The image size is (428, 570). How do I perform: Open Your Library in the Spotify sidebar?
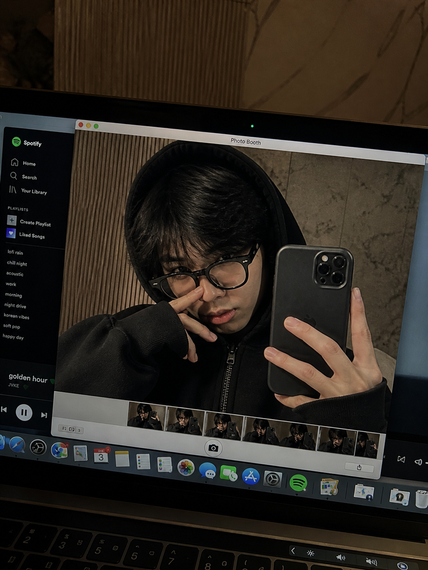28,190
